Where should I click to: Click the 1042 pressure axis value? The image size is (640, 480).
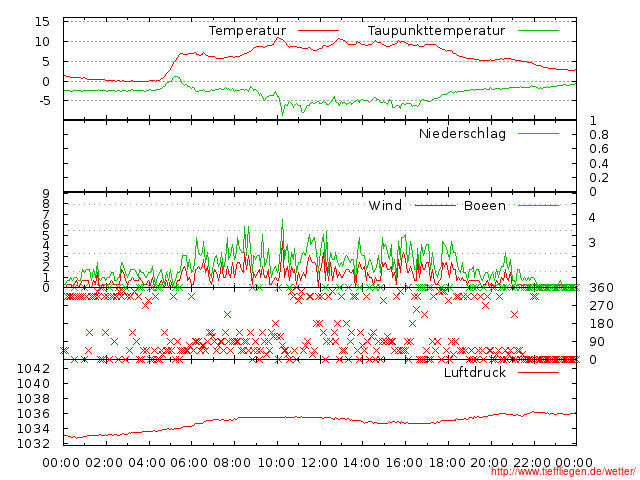pos(33,369)
